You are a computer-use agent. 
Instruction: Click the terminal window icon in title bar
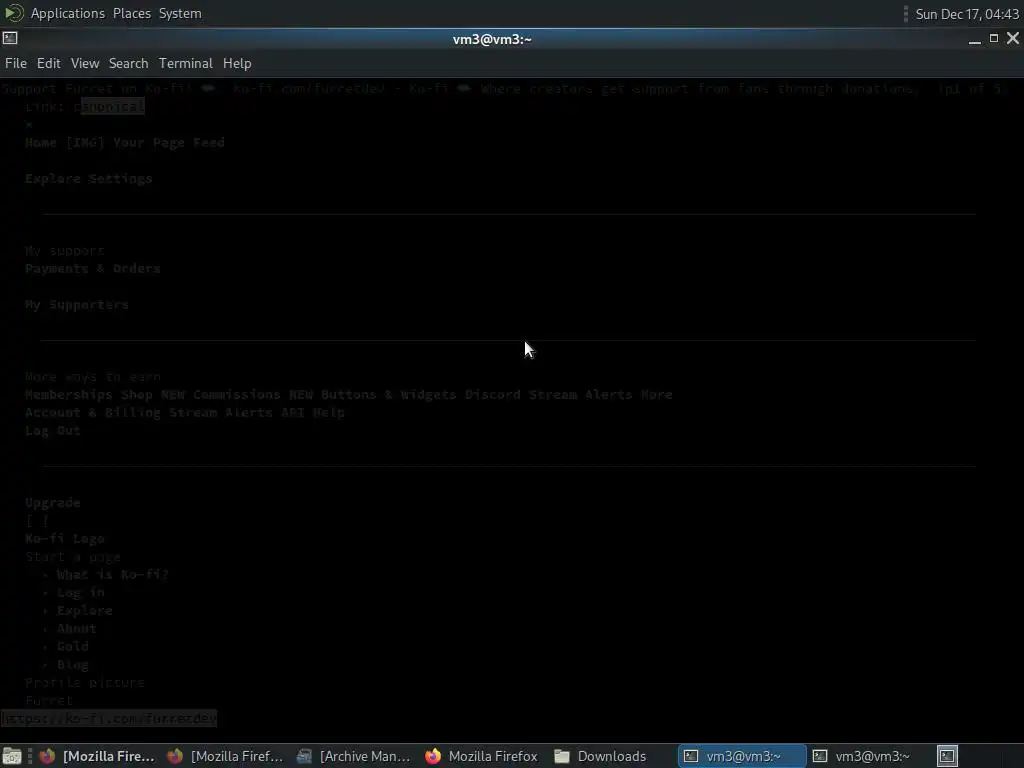coord(10,38)
